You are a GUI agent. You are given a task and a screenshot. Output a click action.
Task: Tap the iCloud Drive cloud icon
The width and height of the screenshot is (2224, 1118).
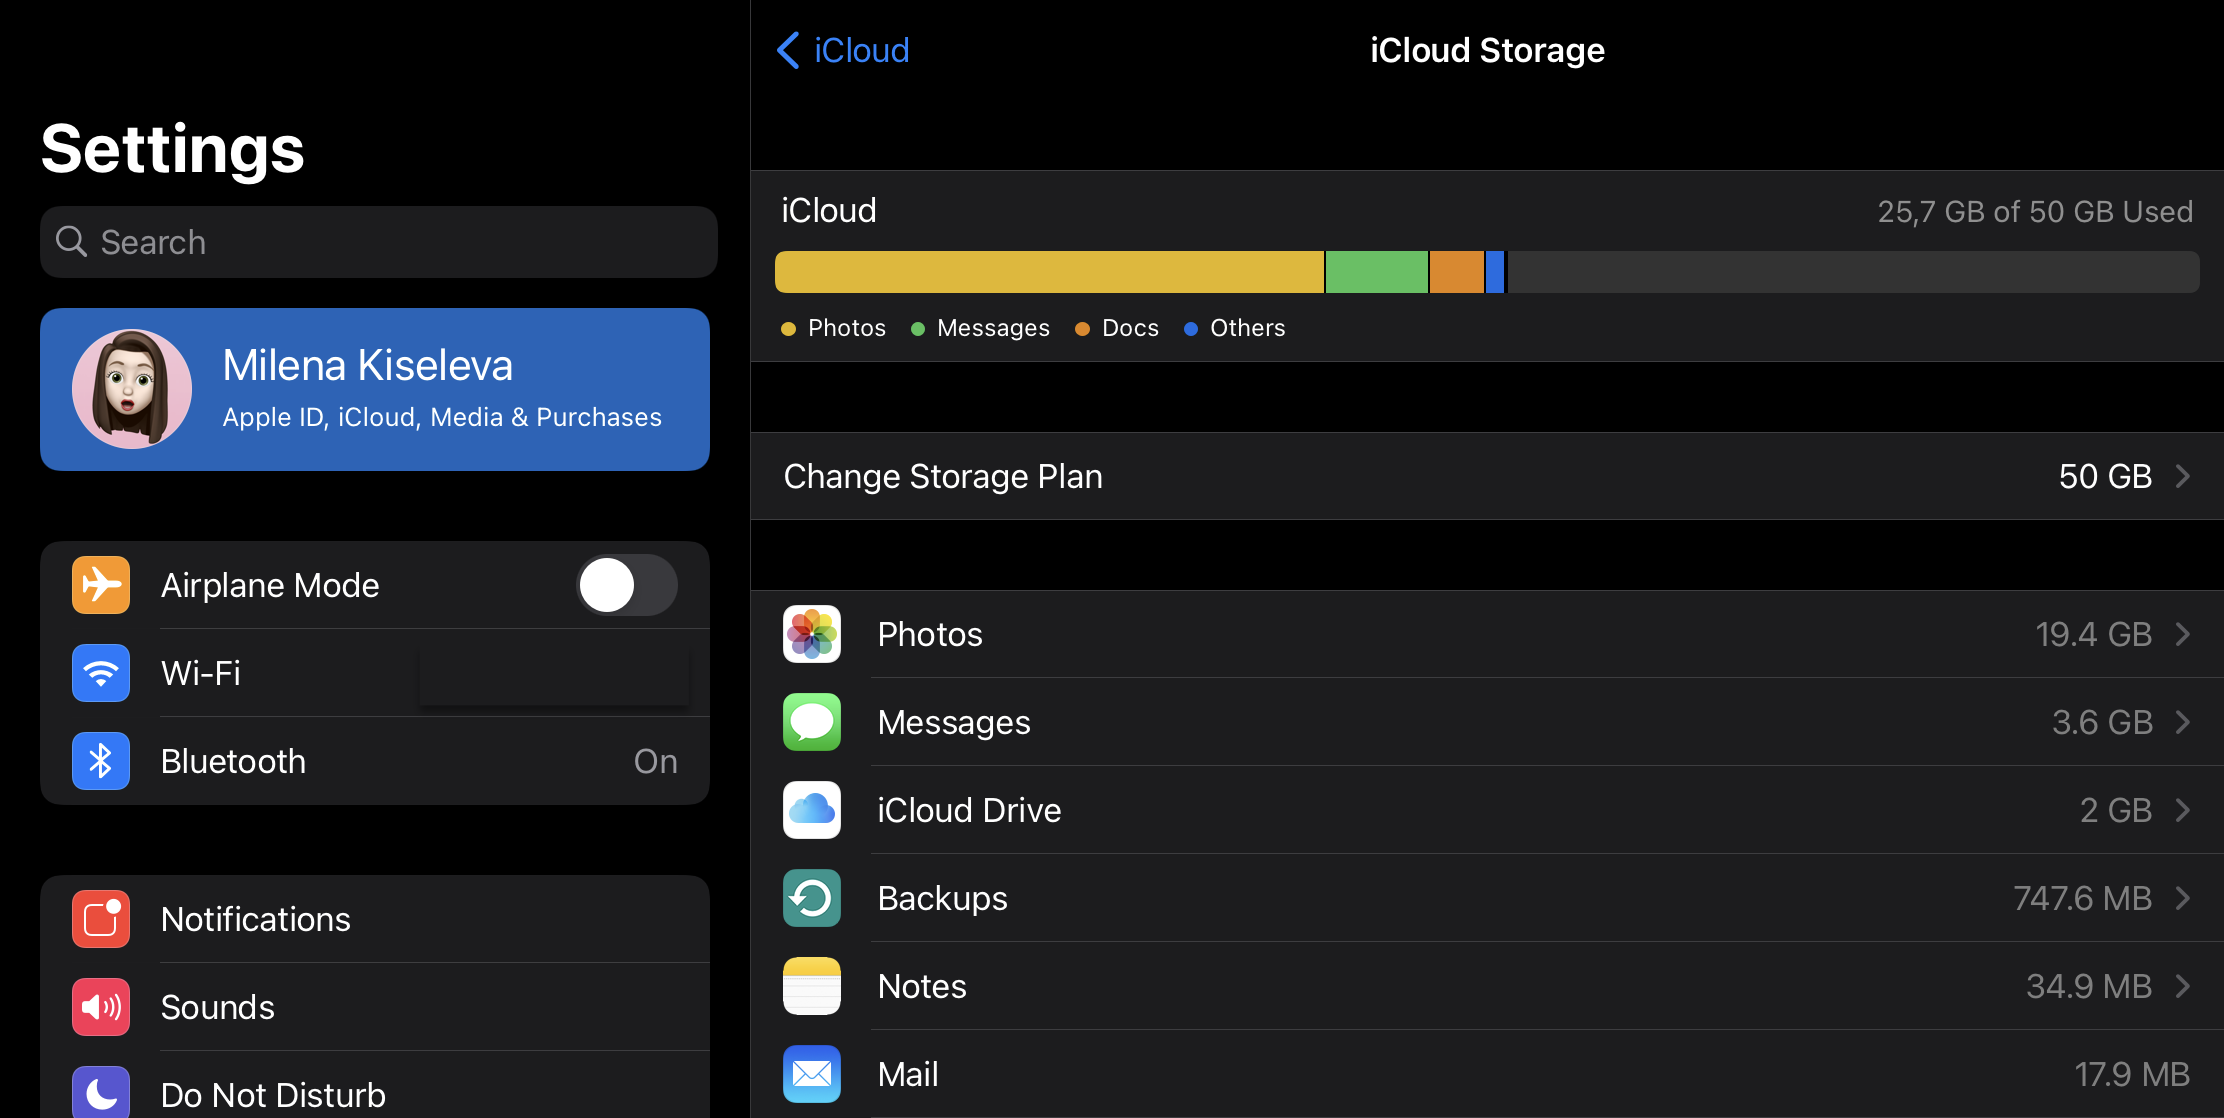(812, 810)
